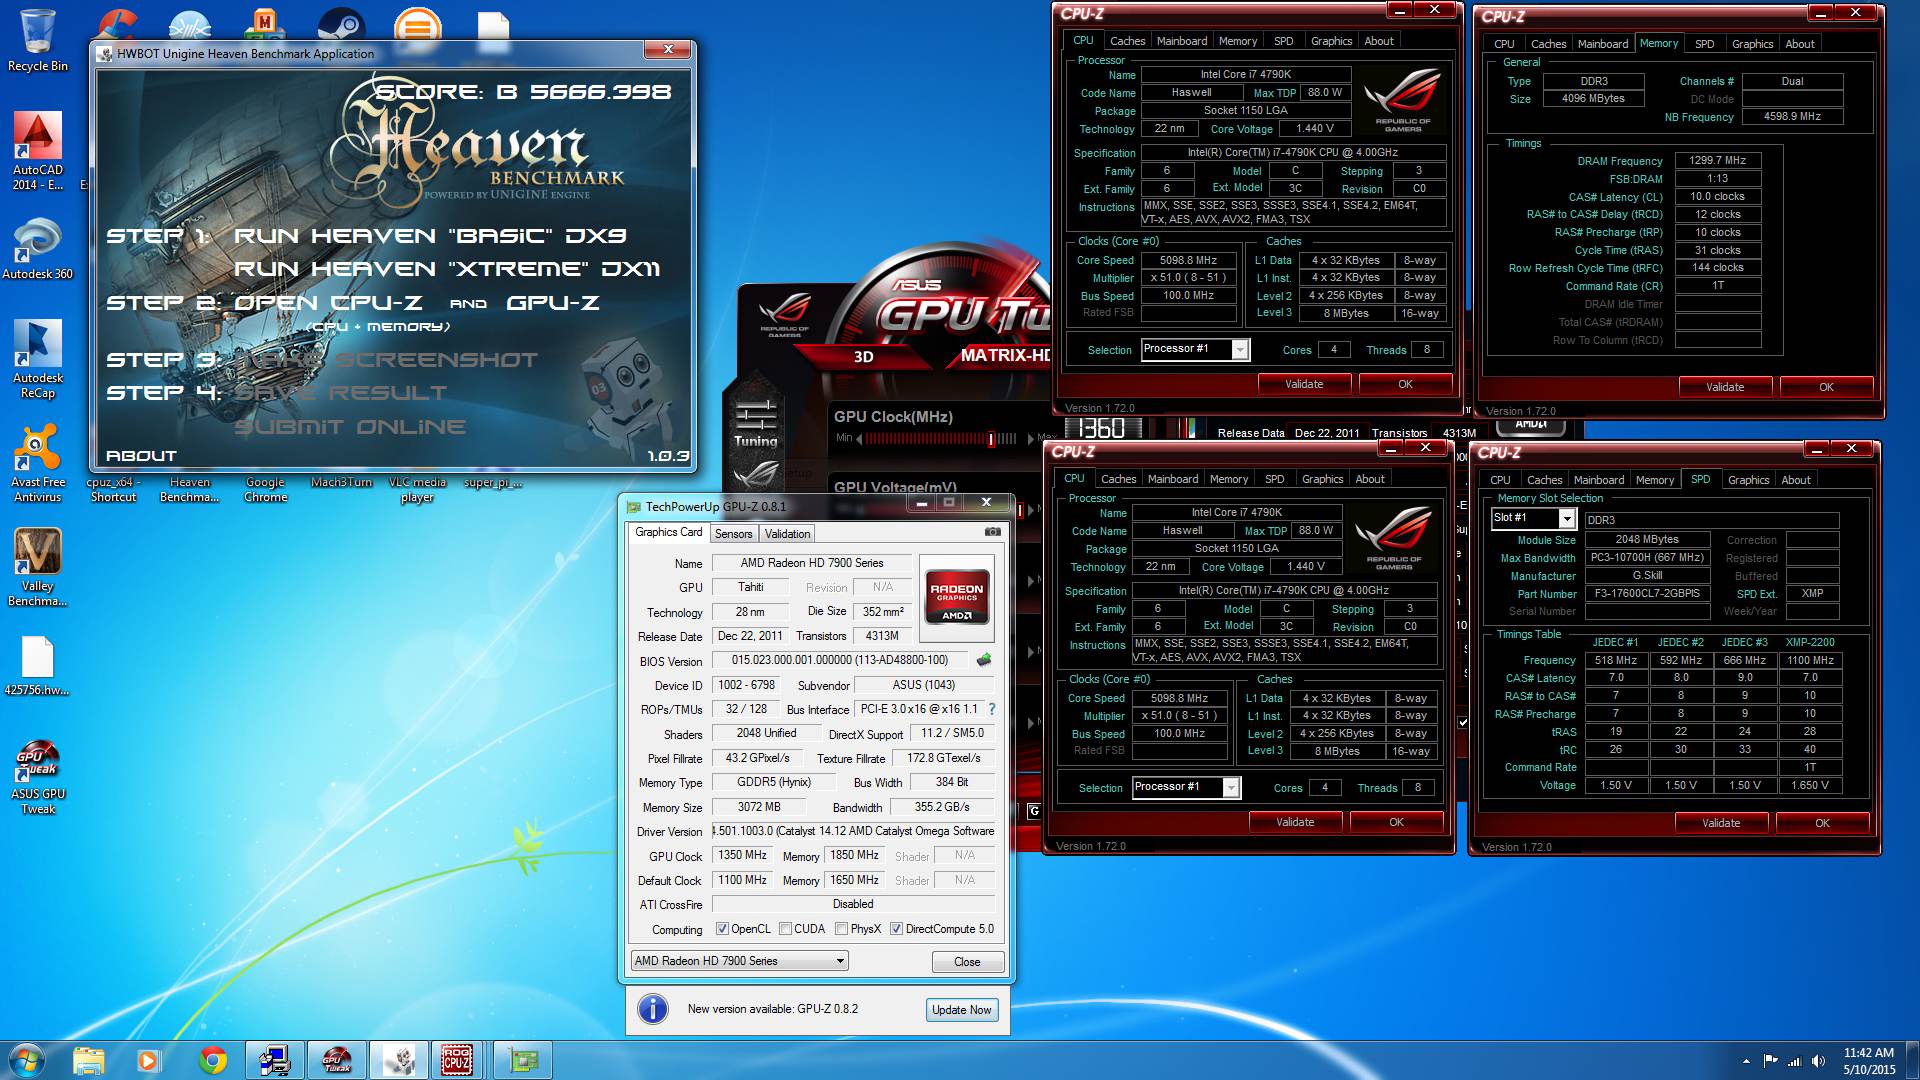Switch to GPU Tweak on the taskbar
1920x1080 pixels.
coord(337,1060)
